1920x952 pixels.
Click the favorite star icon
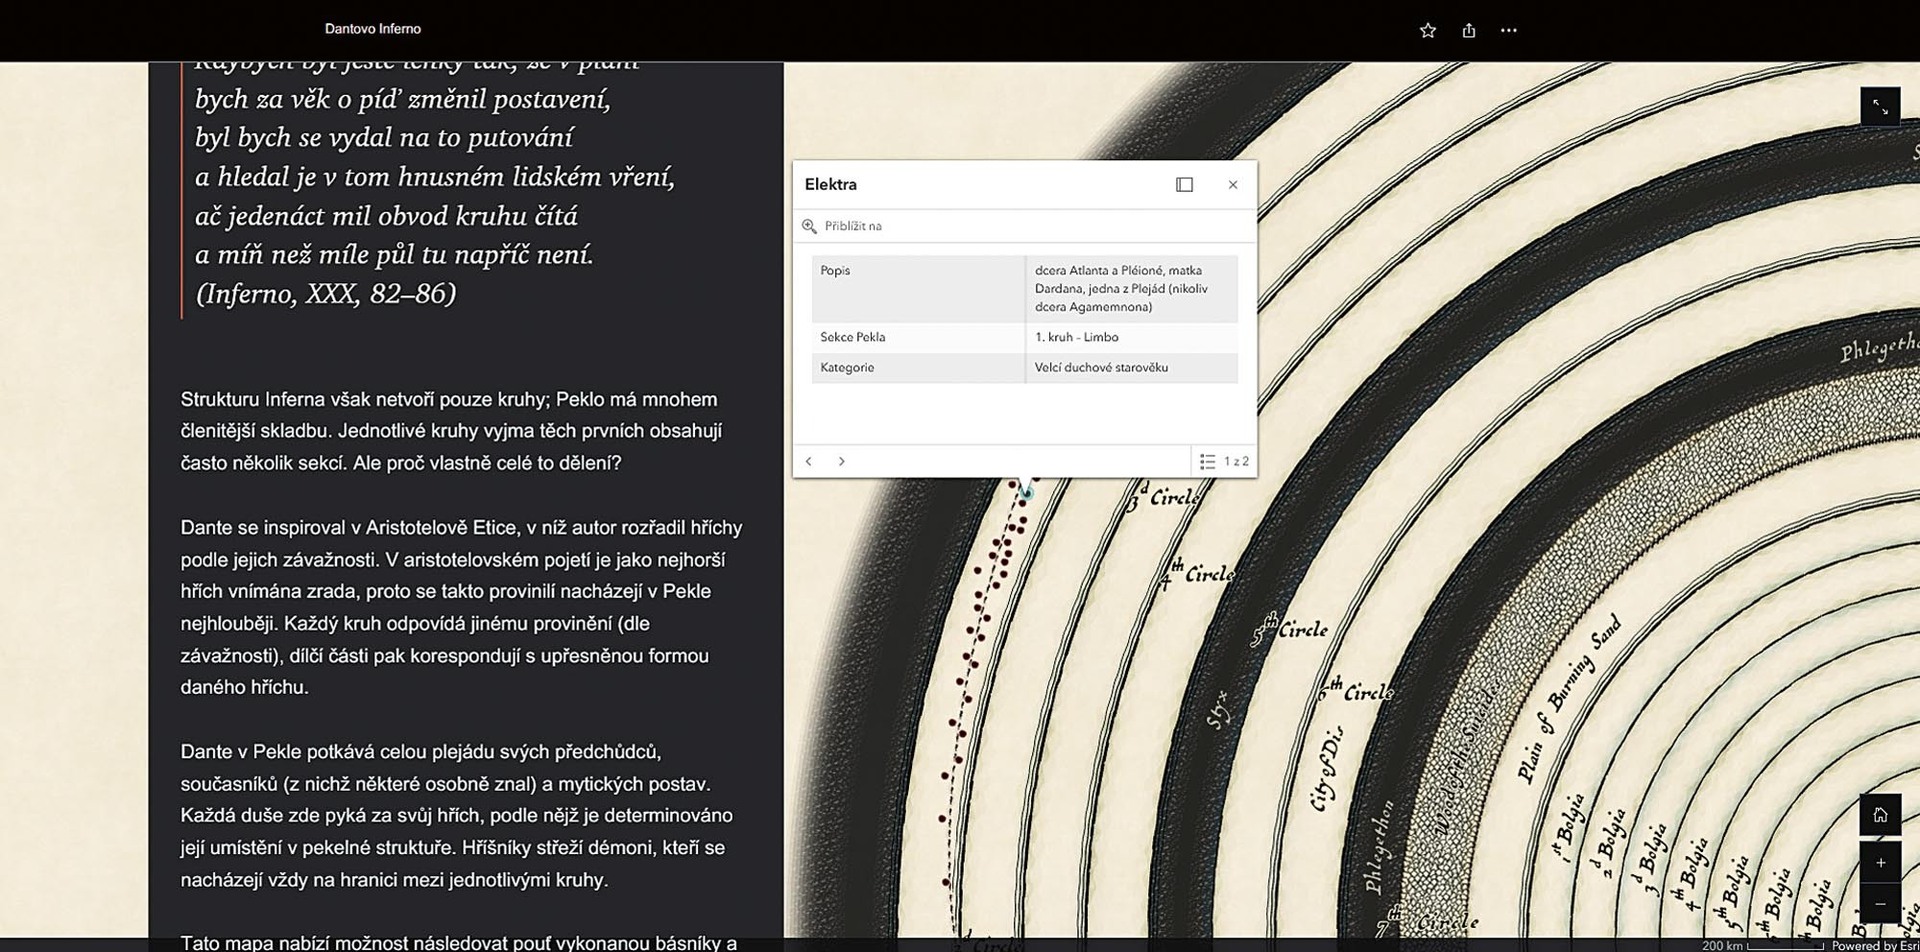click(1427, 30)
